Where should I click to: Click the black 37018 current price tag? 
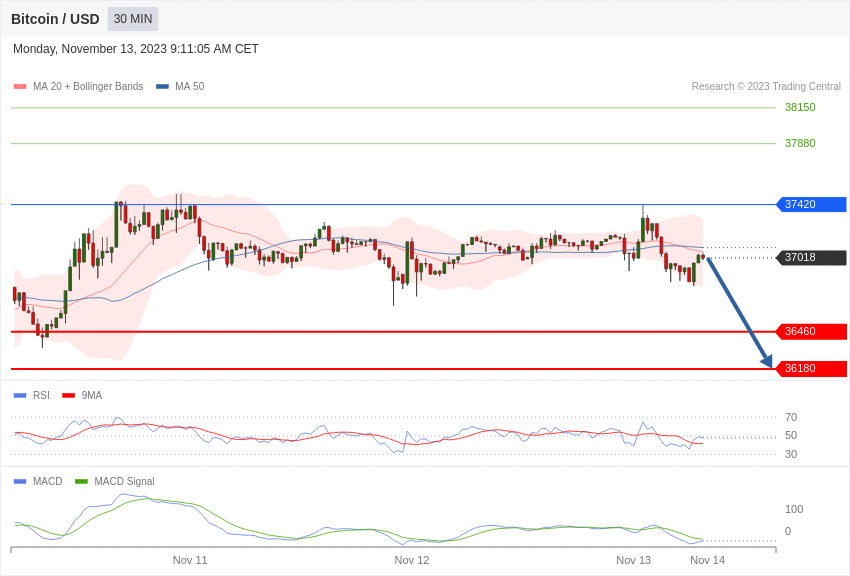pos(812,257)
